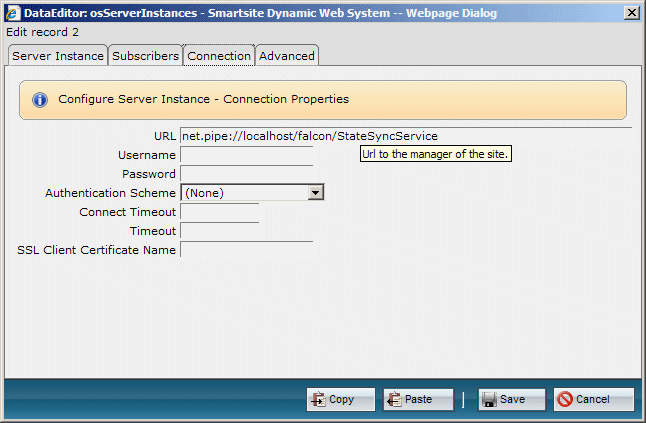Open the Authentication Scheme dropdown
This screenshot has width=646, height=423.
tap(253, 192)
